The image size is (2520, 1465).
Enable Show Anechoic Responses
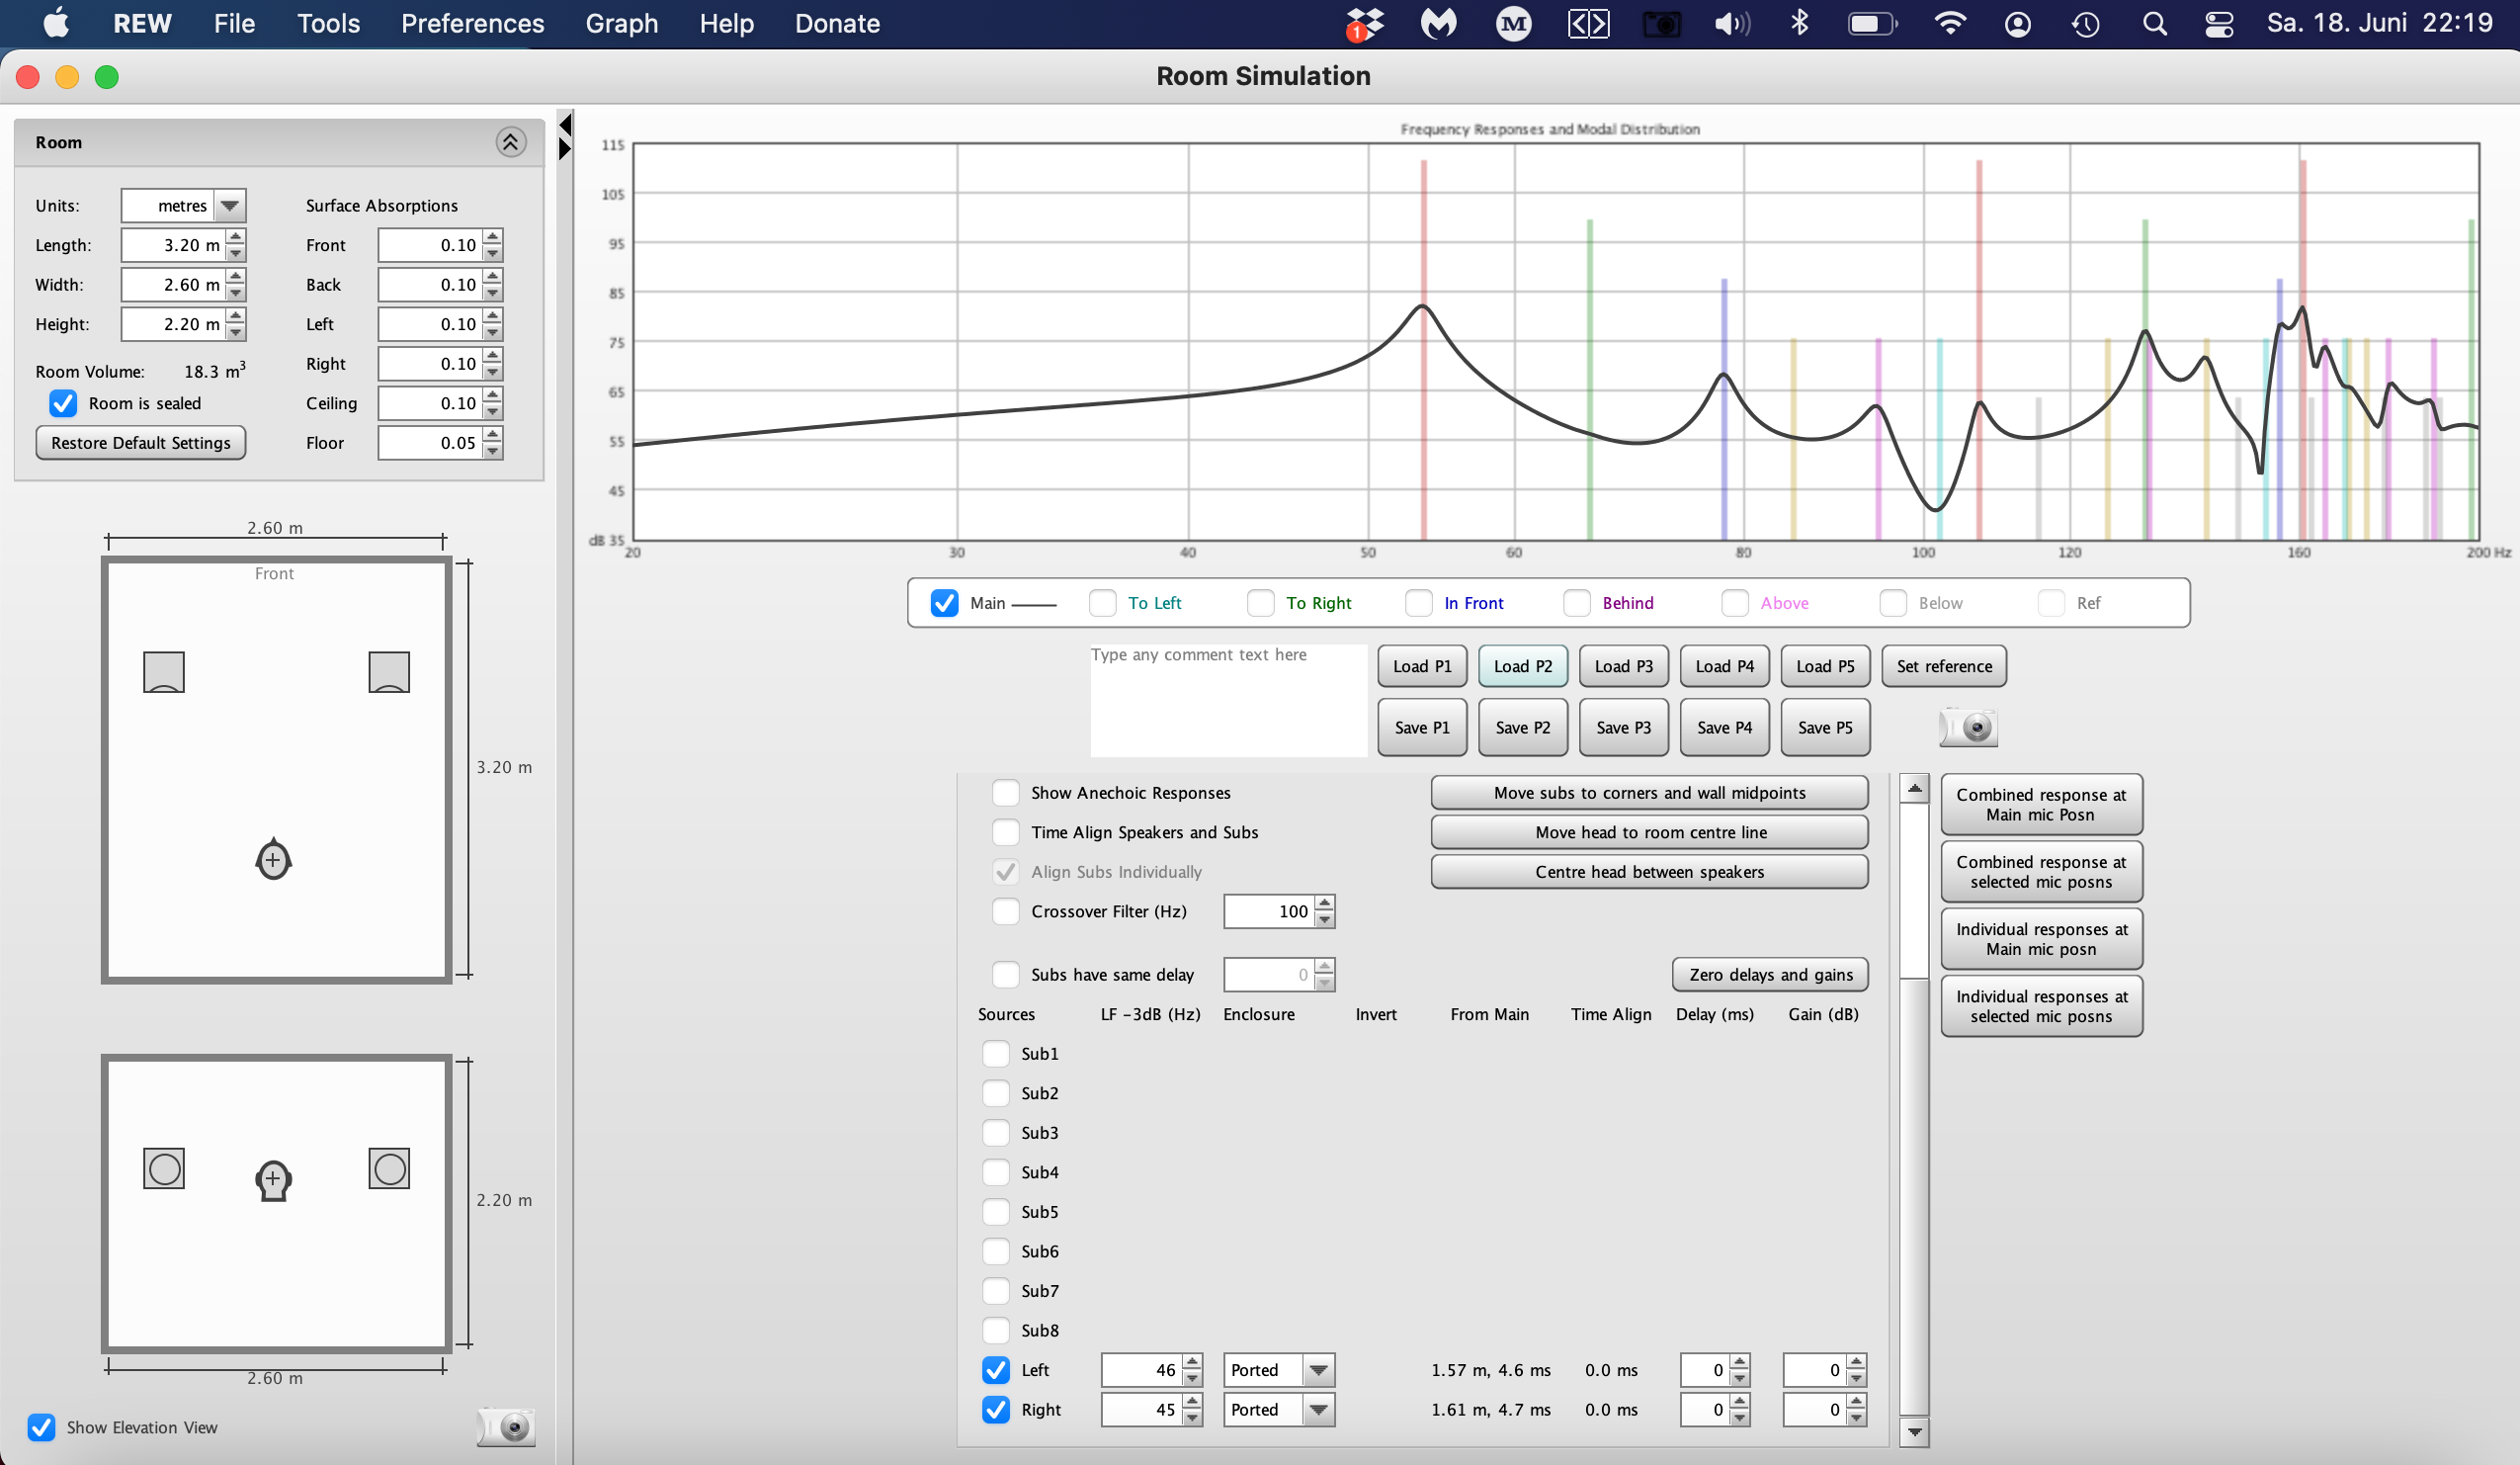pos(1005,793)
